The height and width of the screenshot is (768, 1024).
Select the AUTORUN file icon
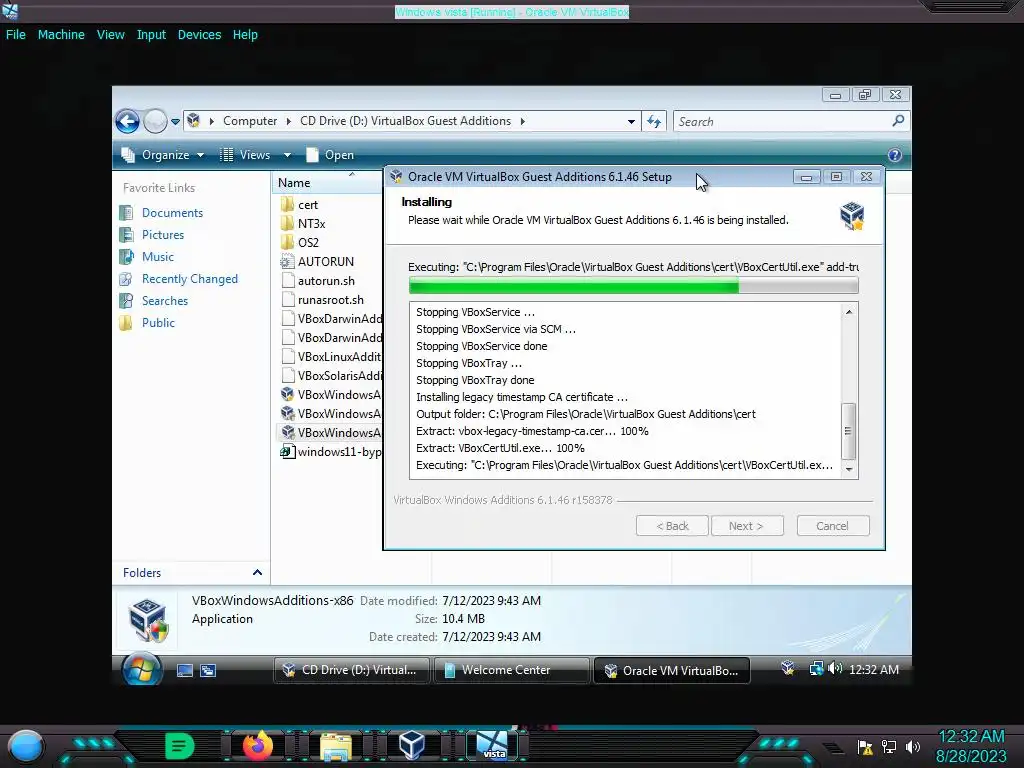[287, 261]
